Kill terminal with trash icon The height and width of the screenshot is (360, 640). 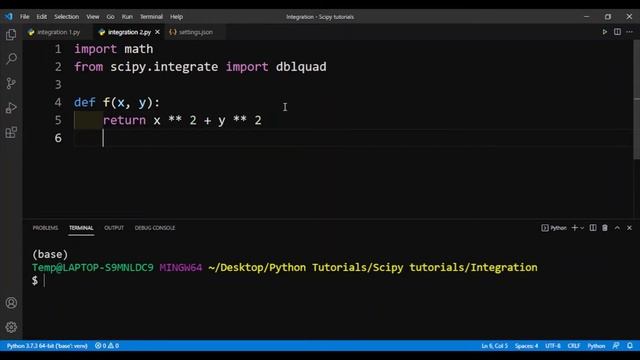(x=605, y=228)
